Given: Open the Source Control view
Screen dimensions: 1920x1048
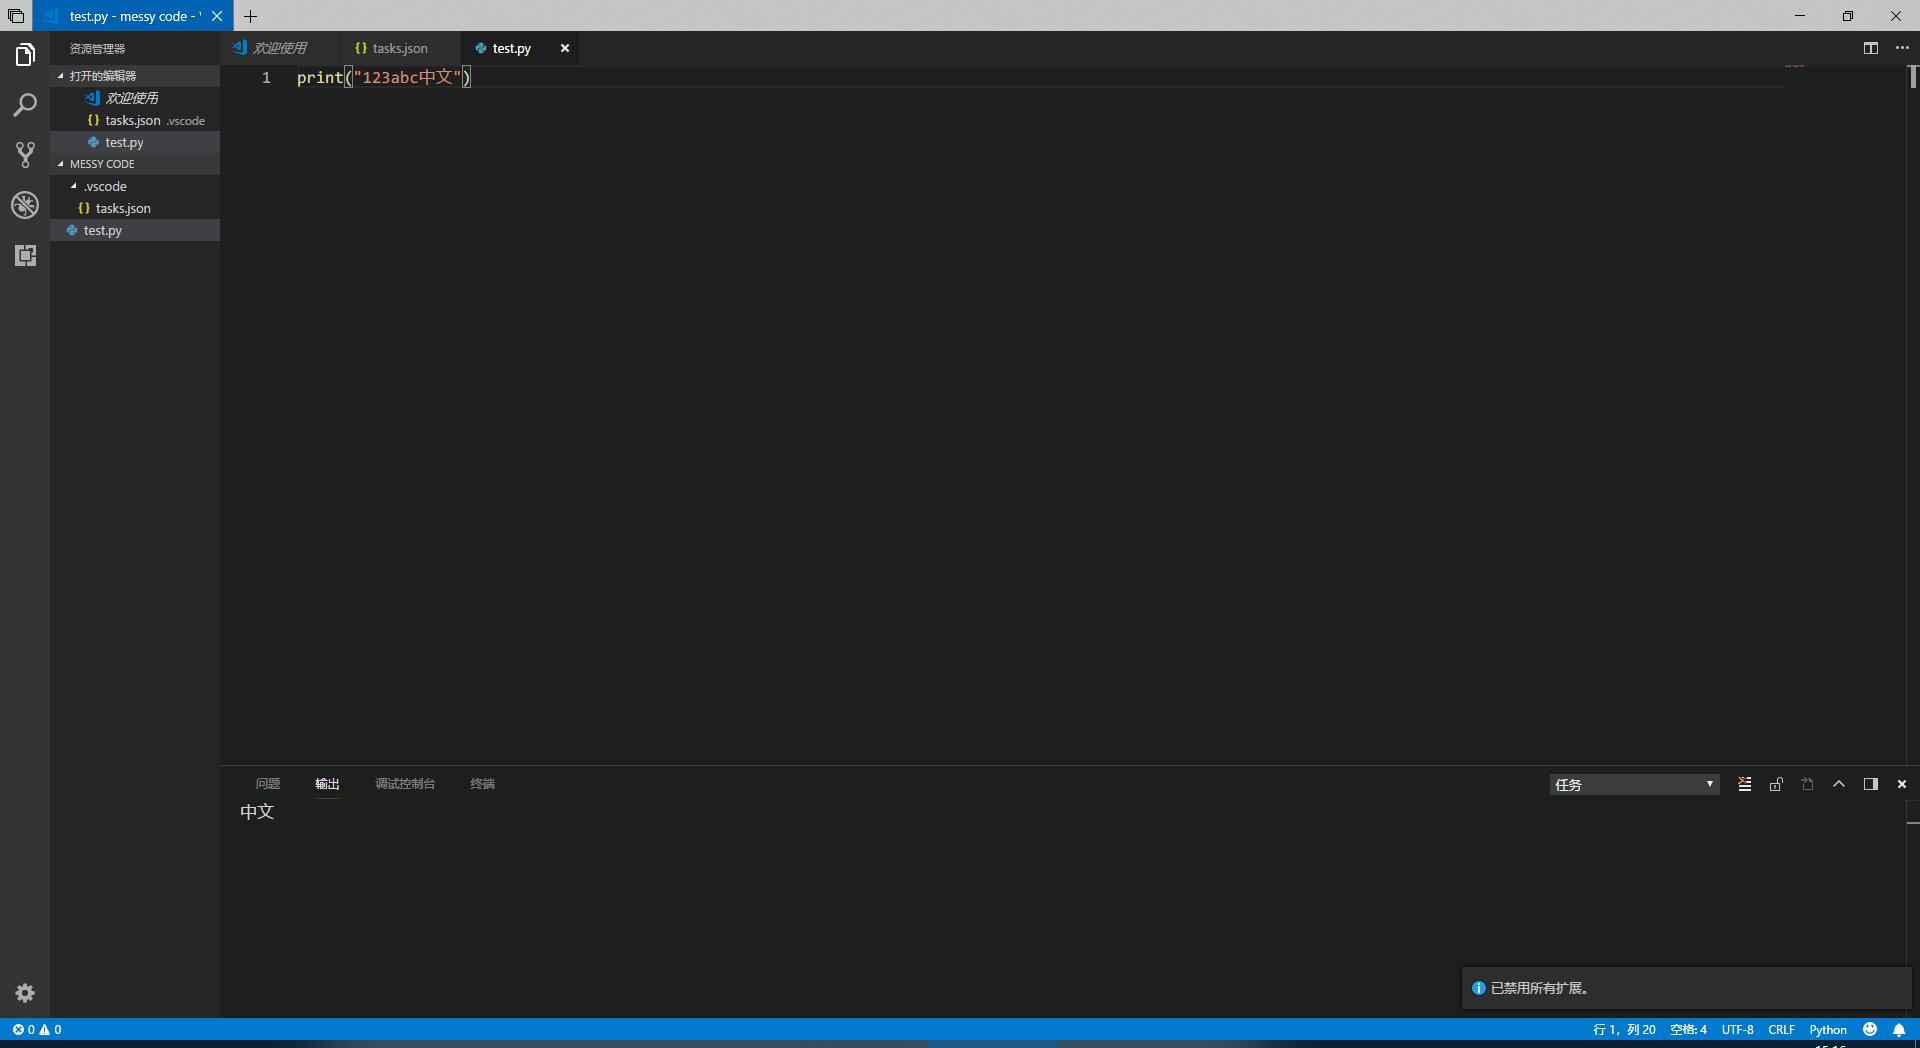Looking at the screenshot, I should (25, 155).
